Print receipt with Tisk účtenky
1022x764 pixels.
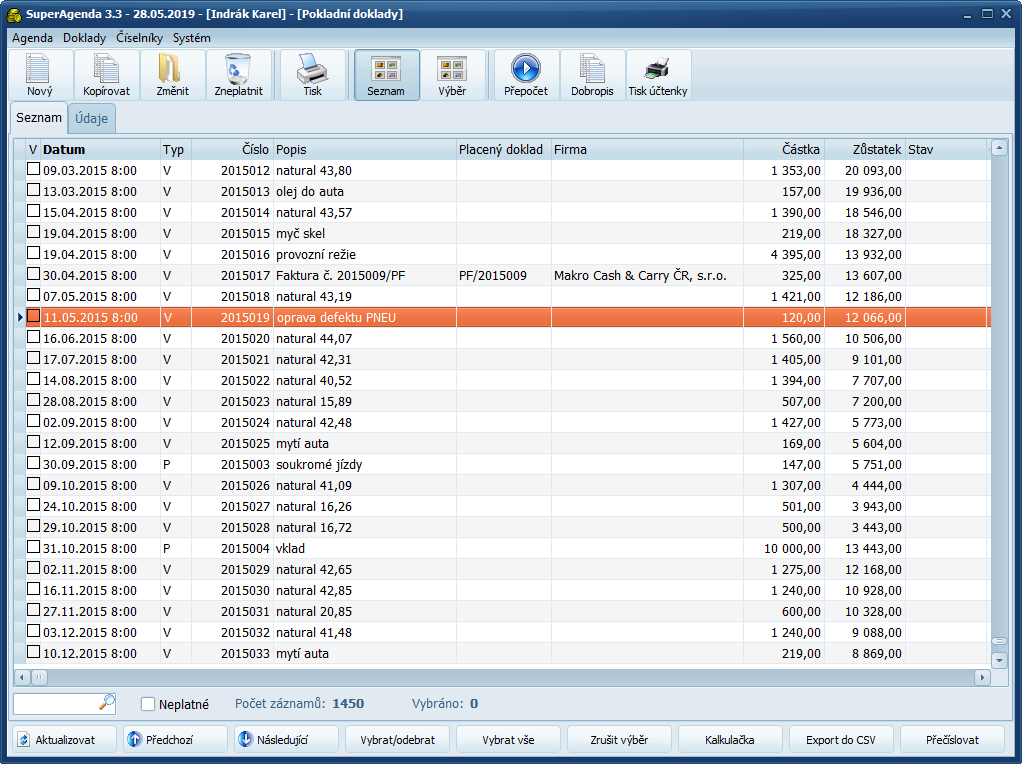point(658,75)
